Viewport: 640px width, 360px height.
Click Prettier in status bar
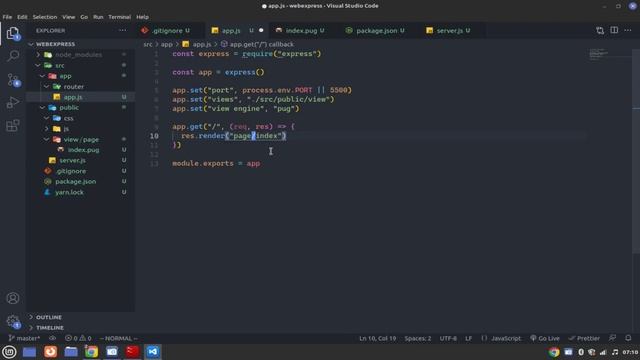pyautogui.click(x=584, y=338)
